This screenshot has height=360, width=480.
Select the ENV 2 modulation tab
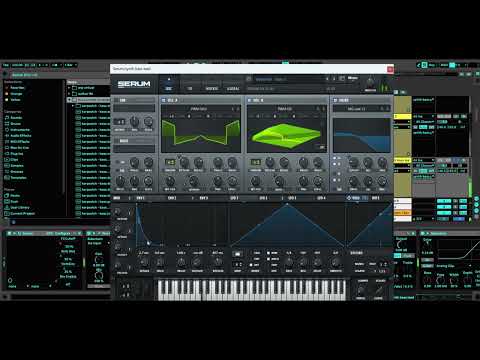click(x=172, y=198)
